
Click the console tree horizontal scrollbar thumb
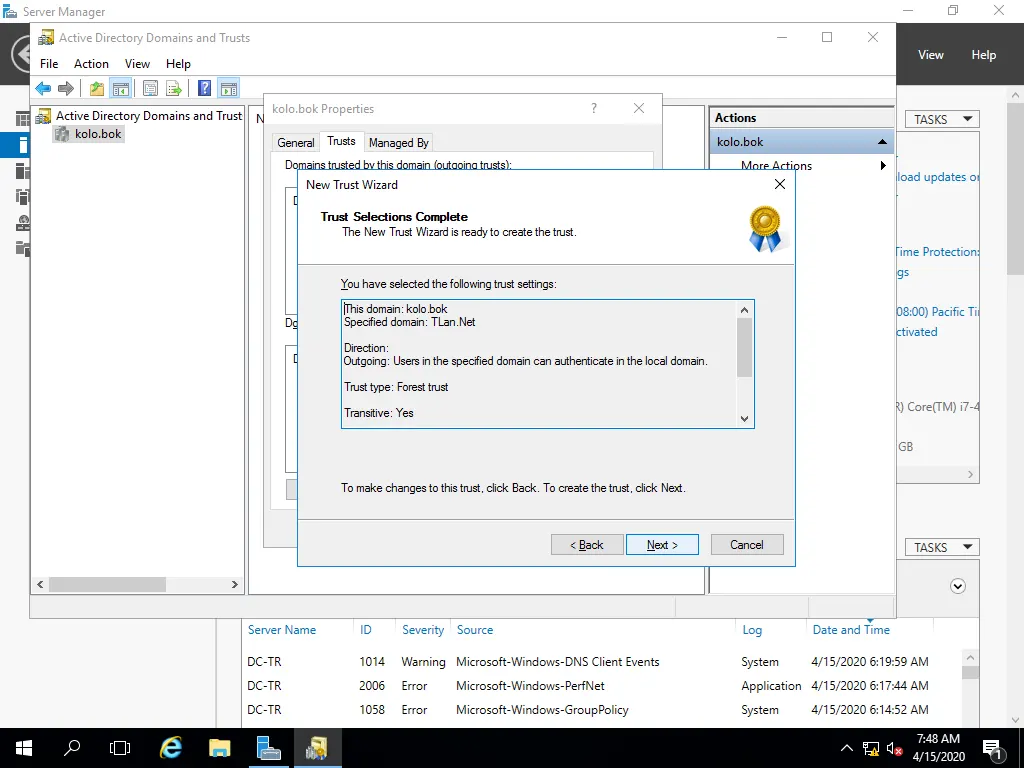[x=107, y=584]
